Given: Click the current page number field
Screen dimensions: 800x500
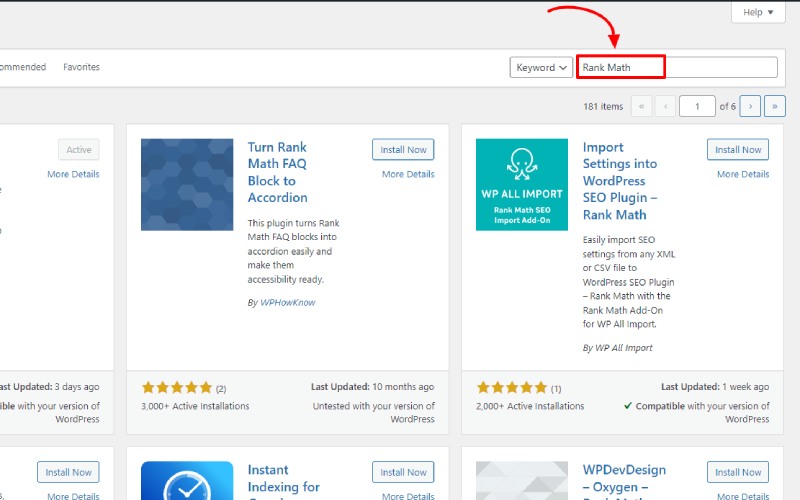Looking at the screenshot, I should click(697, 106).
